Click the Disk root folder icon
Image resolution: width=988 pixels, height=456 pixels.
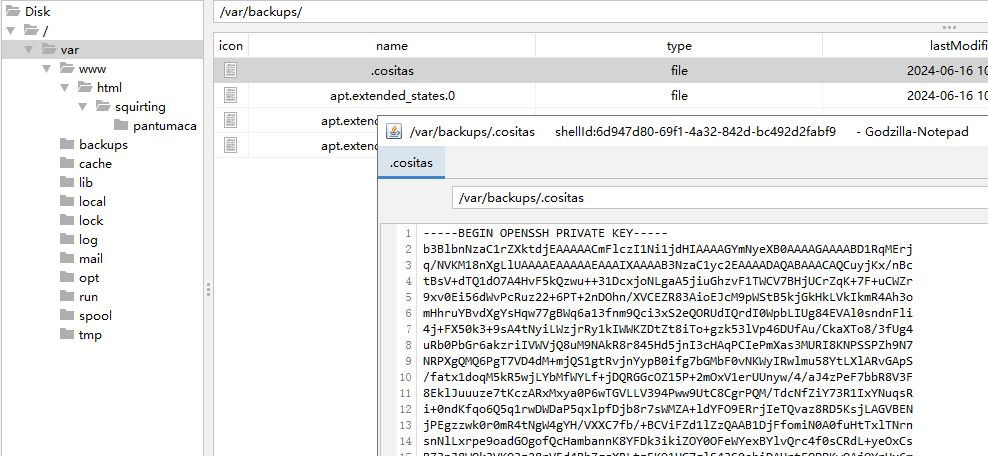coord(12,11)
